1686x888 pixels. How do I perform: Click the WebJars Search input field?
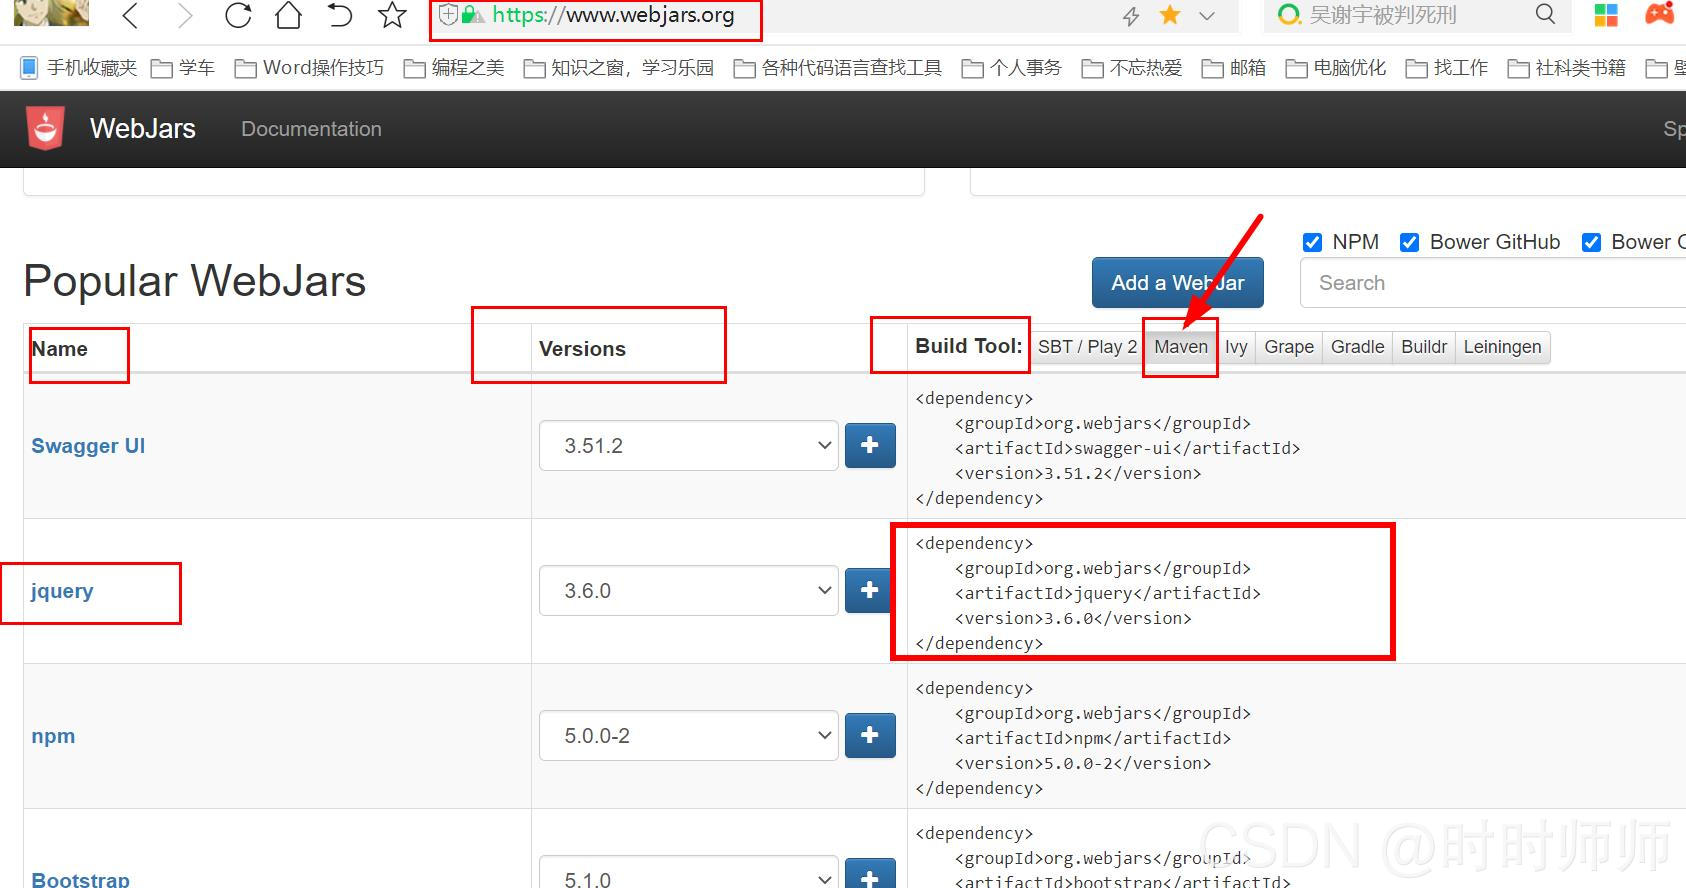click(1493, 283)
